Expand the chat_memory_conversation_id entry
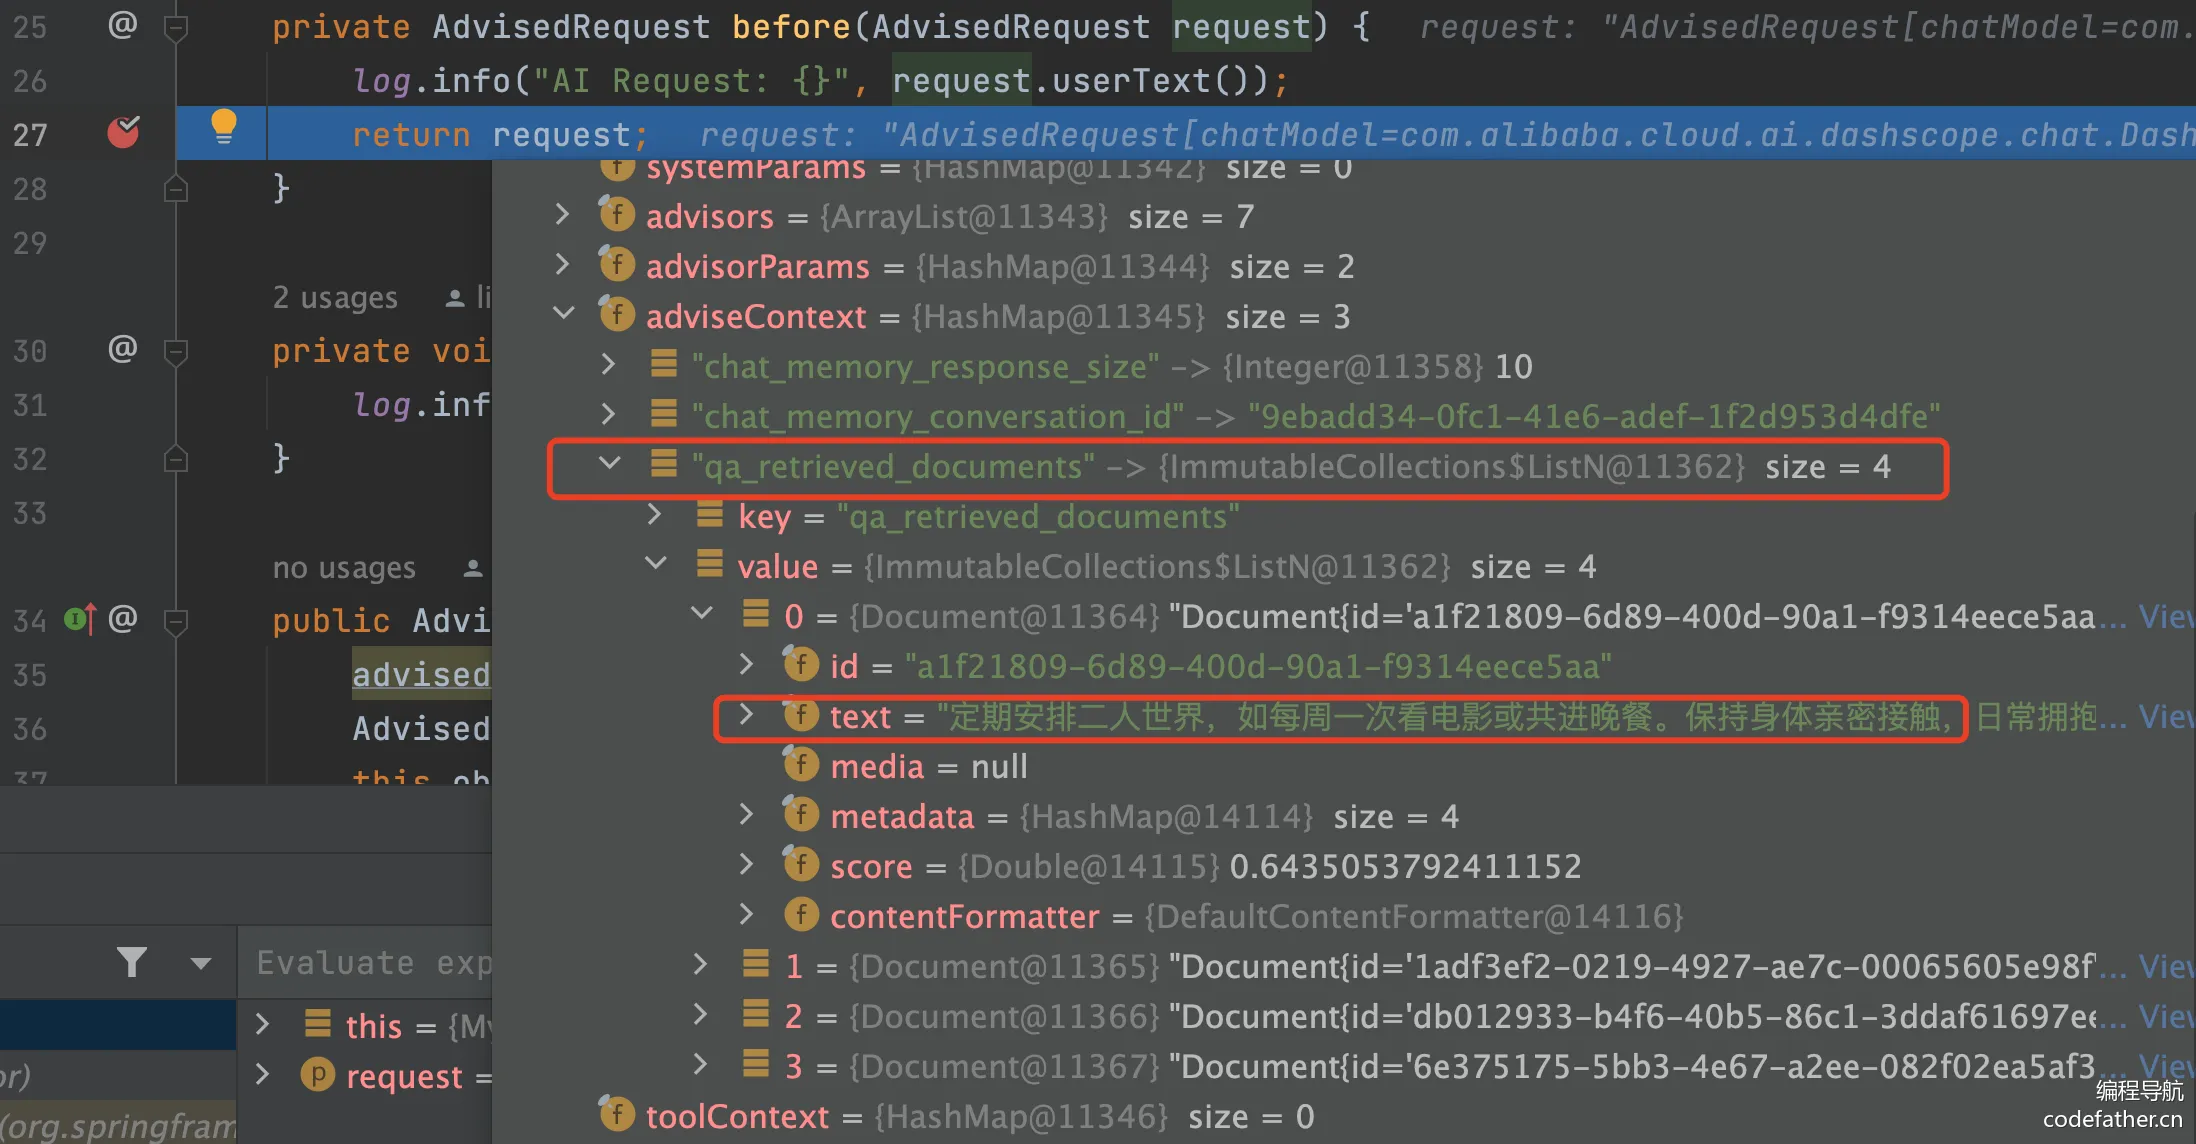 608,414
